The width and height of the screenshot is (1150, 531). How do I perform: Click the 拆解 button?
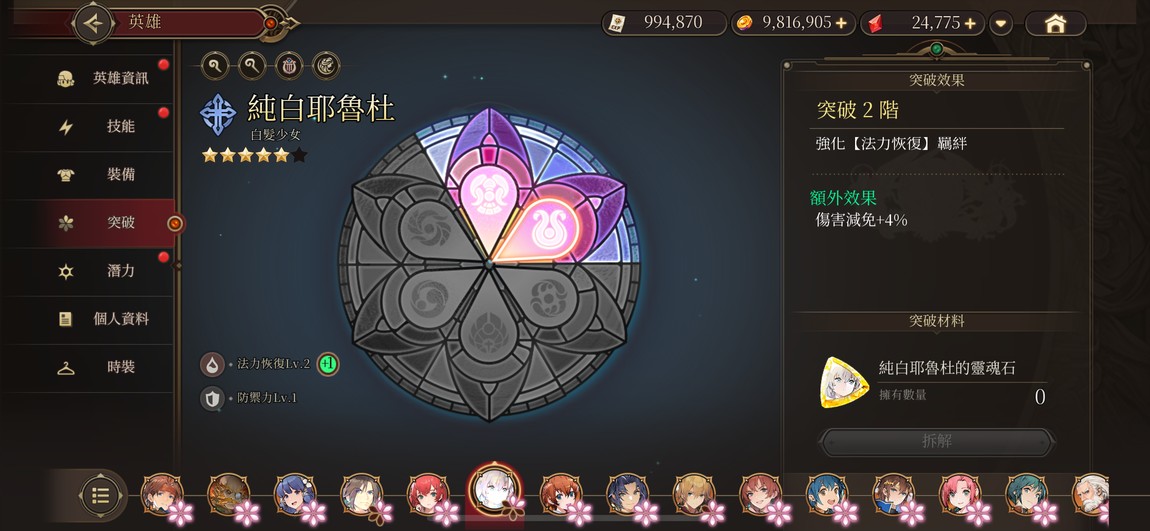937,442
